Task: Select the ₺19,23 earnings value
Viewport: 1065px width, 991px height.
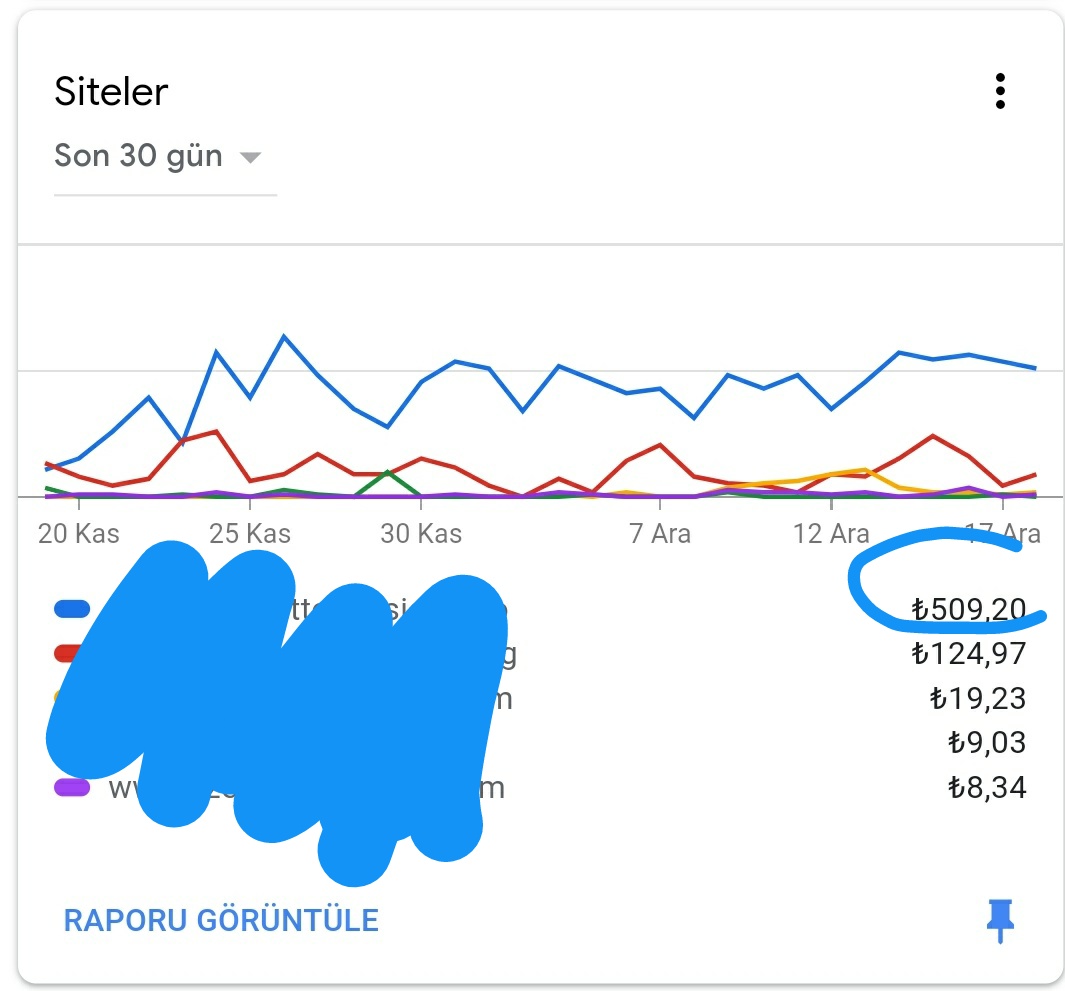Action: pos(977,698)
